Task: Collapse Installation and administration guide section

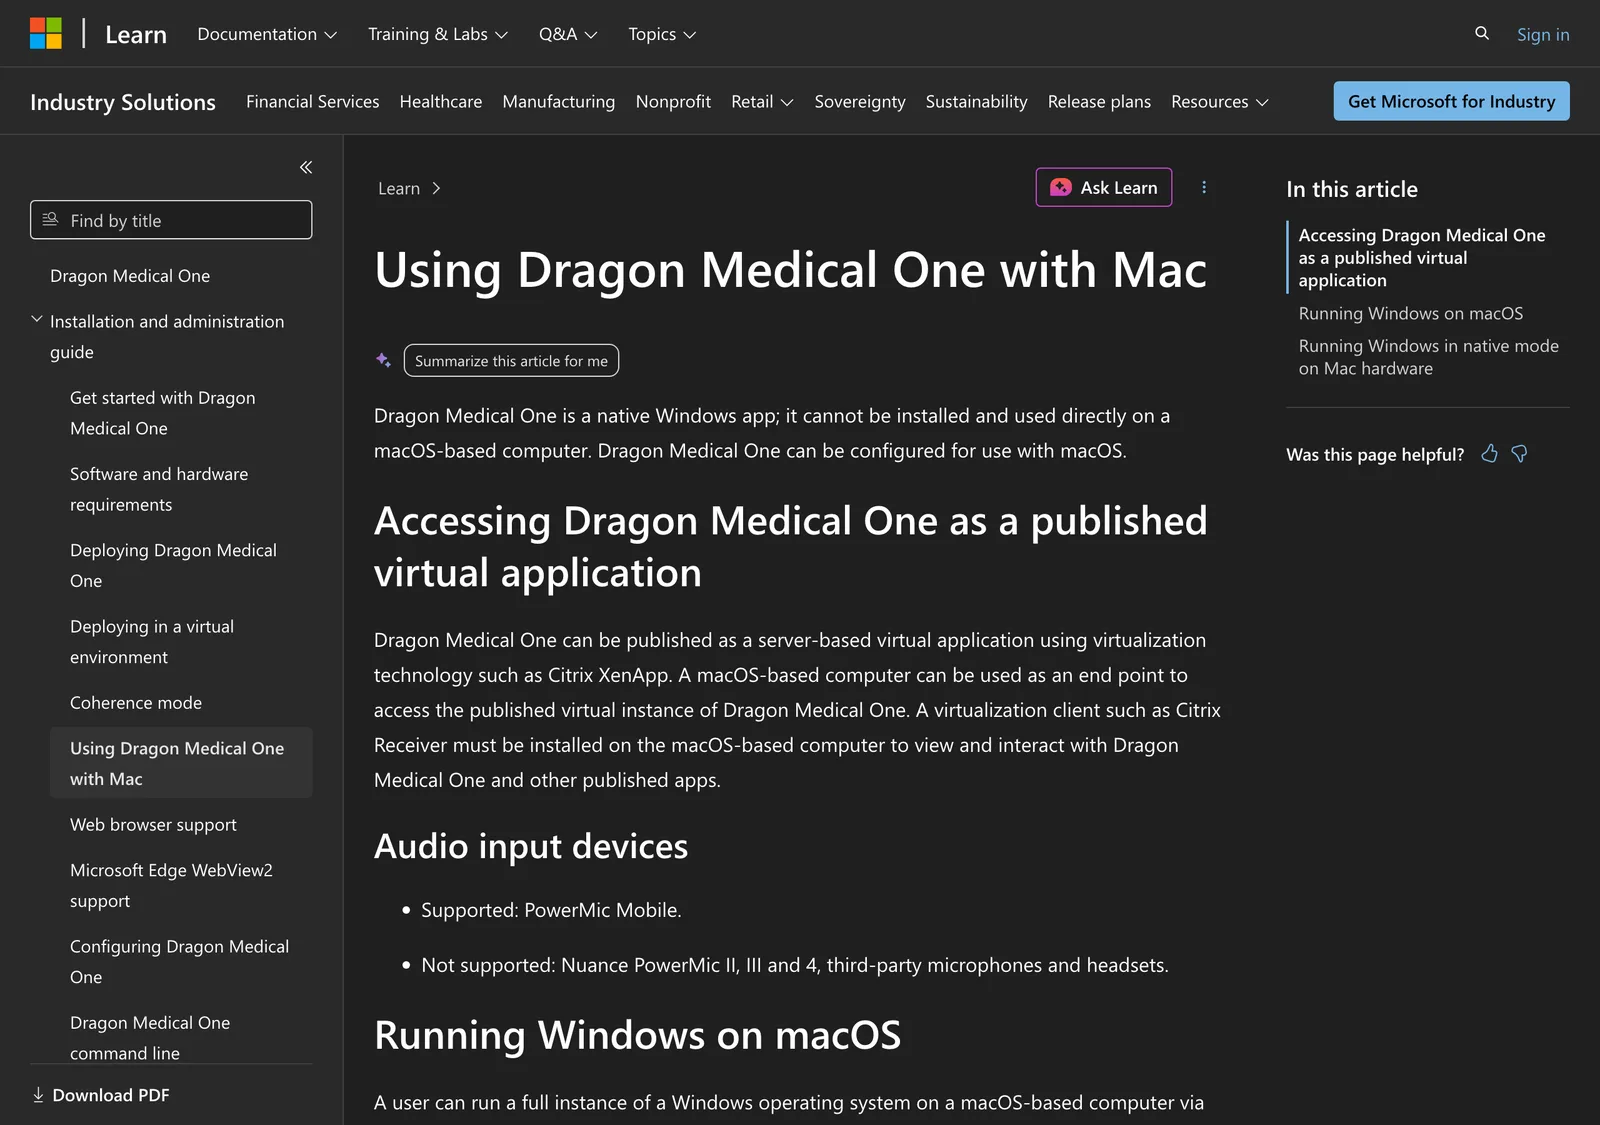Action: pos(37,320)
